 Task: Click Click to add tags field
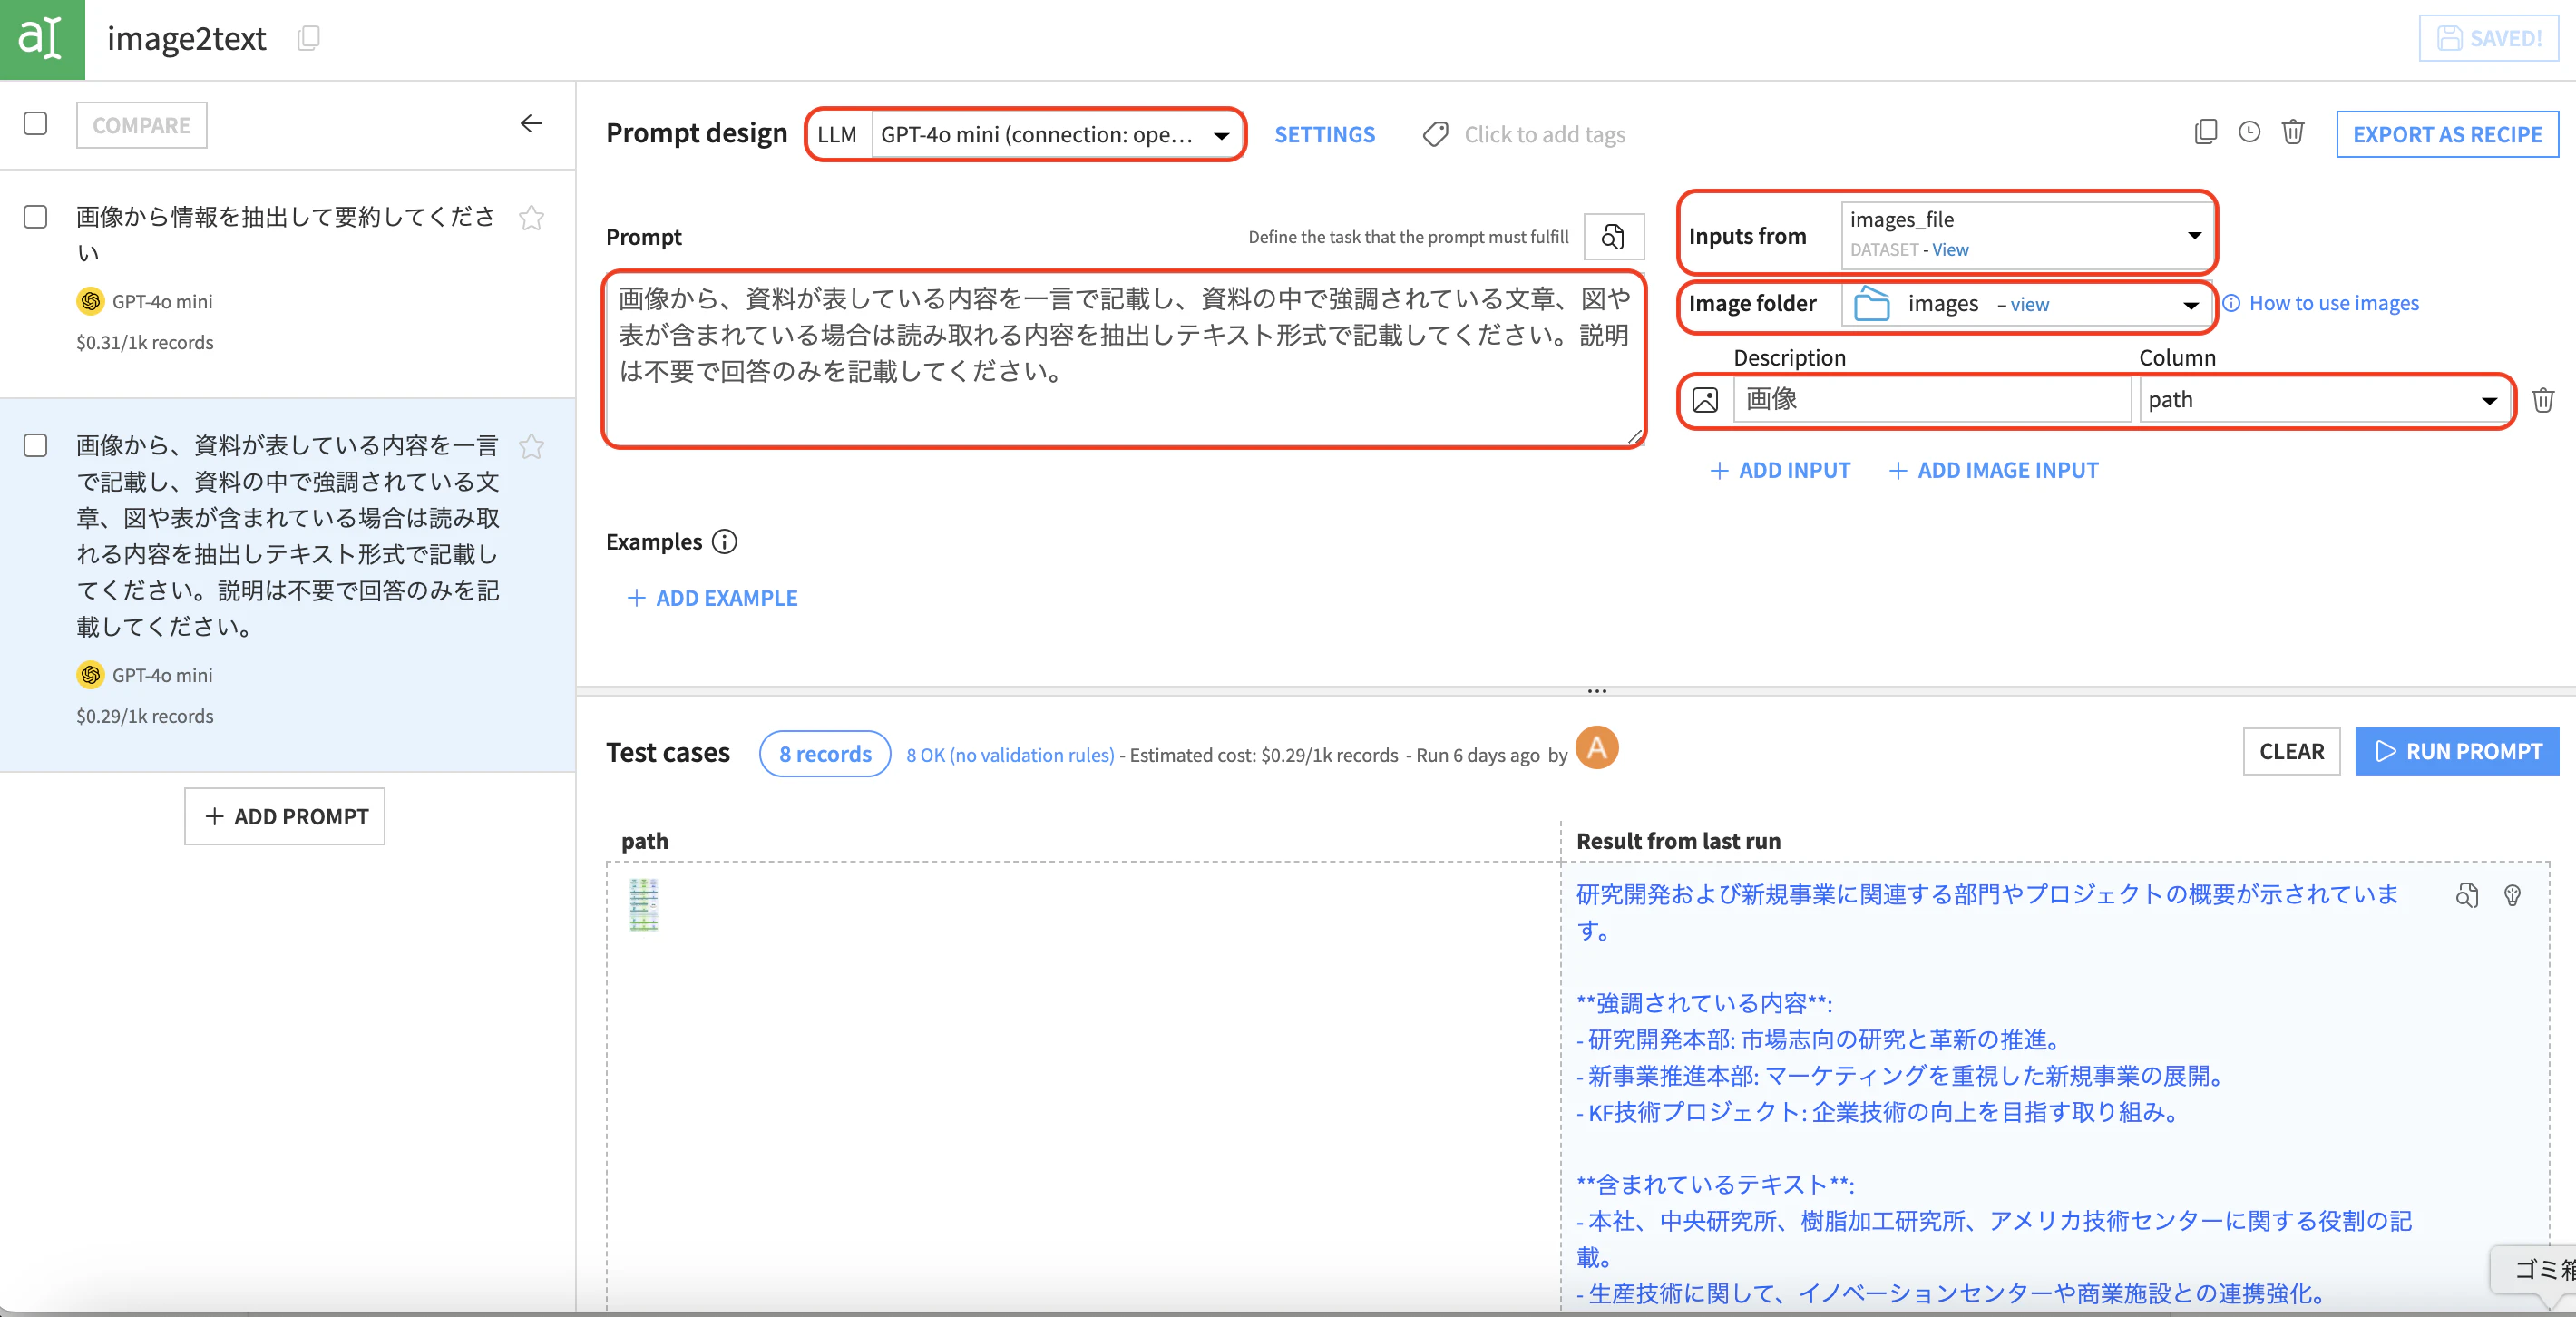point(1545,134)
